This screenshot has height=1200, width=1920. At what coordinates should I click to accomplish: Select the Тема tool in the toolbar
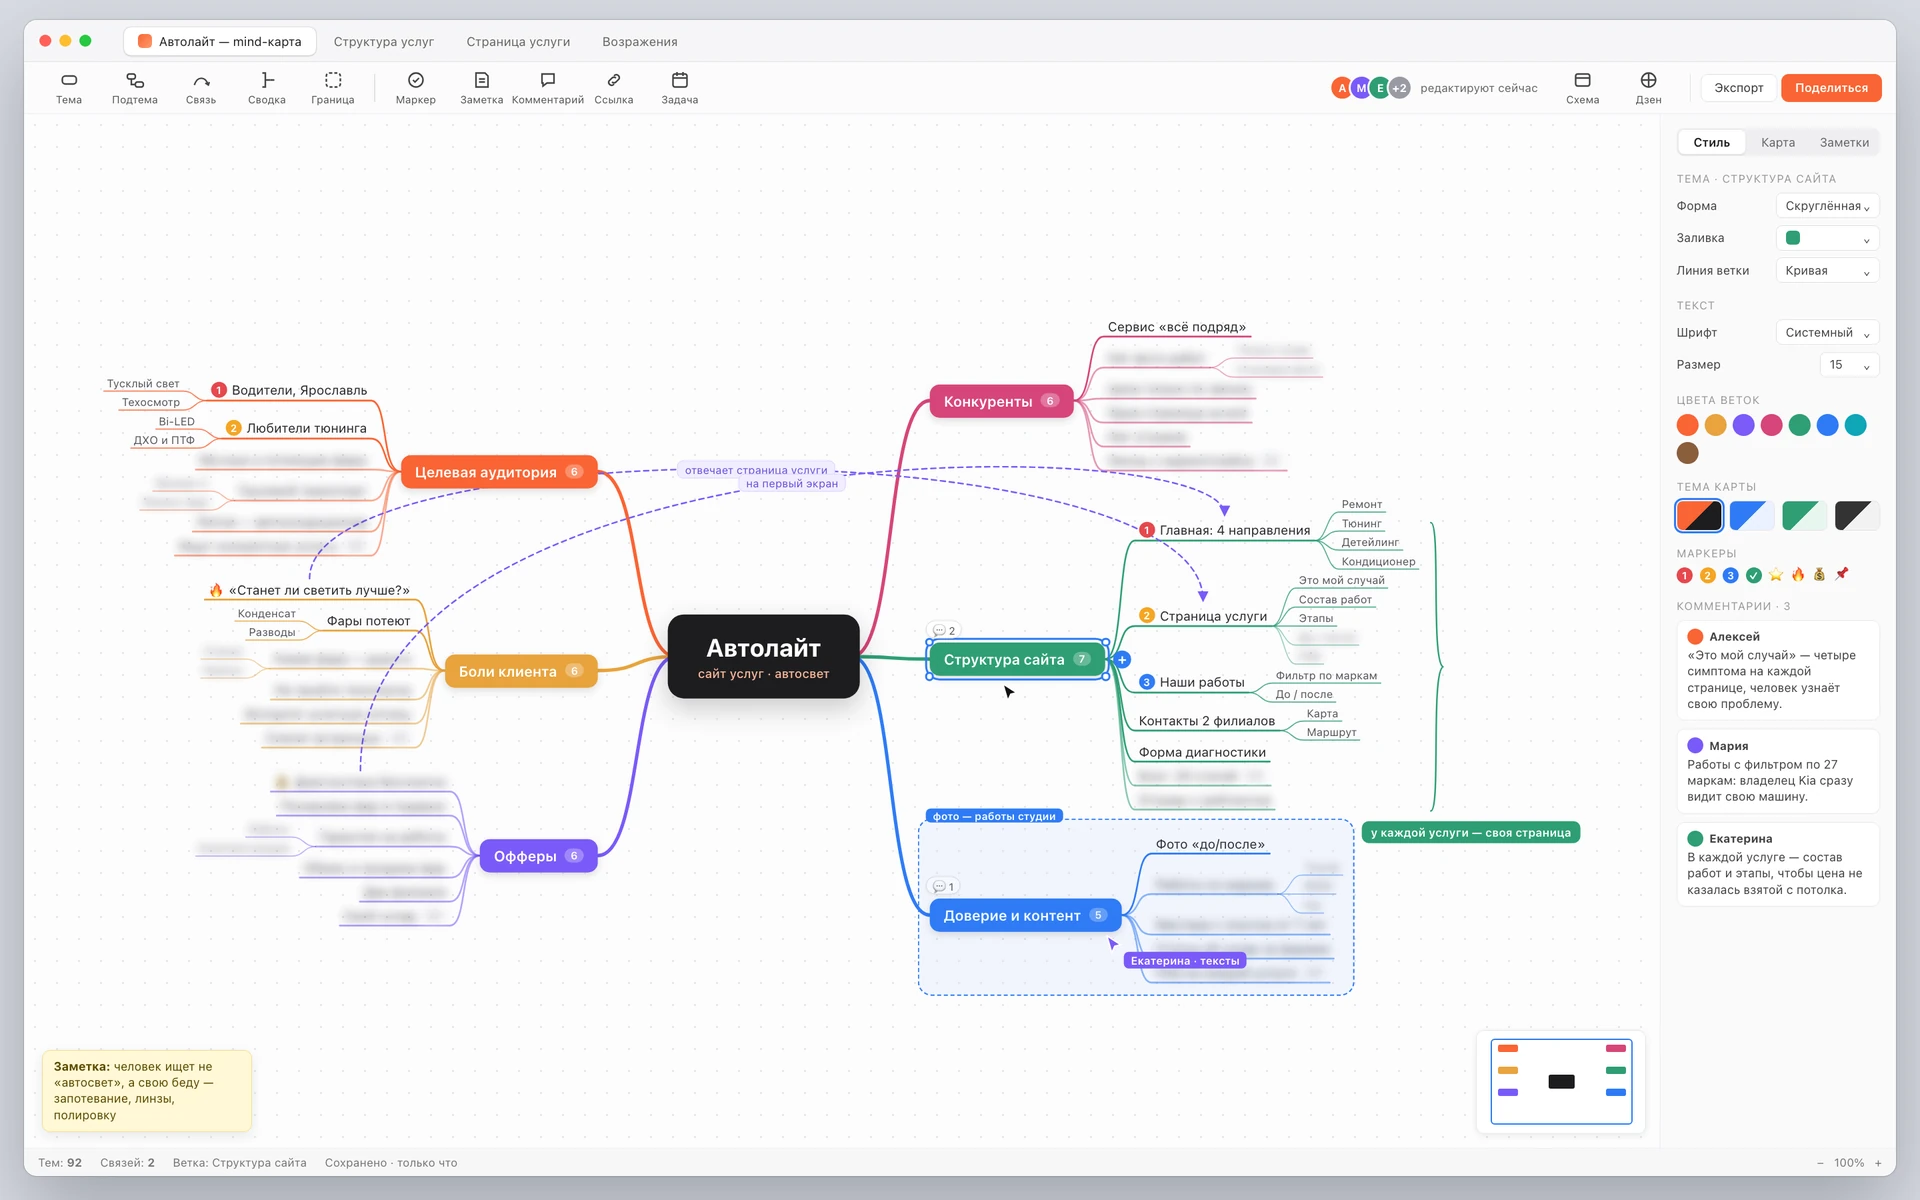click(69, 88)
